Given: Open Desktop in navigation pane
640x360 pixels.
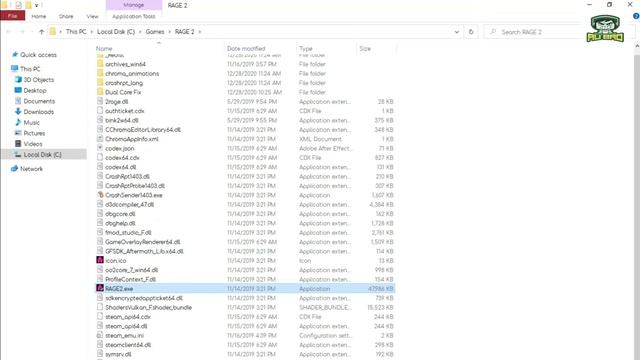Looking at the screenshot, I should click(x=35, y=90).
